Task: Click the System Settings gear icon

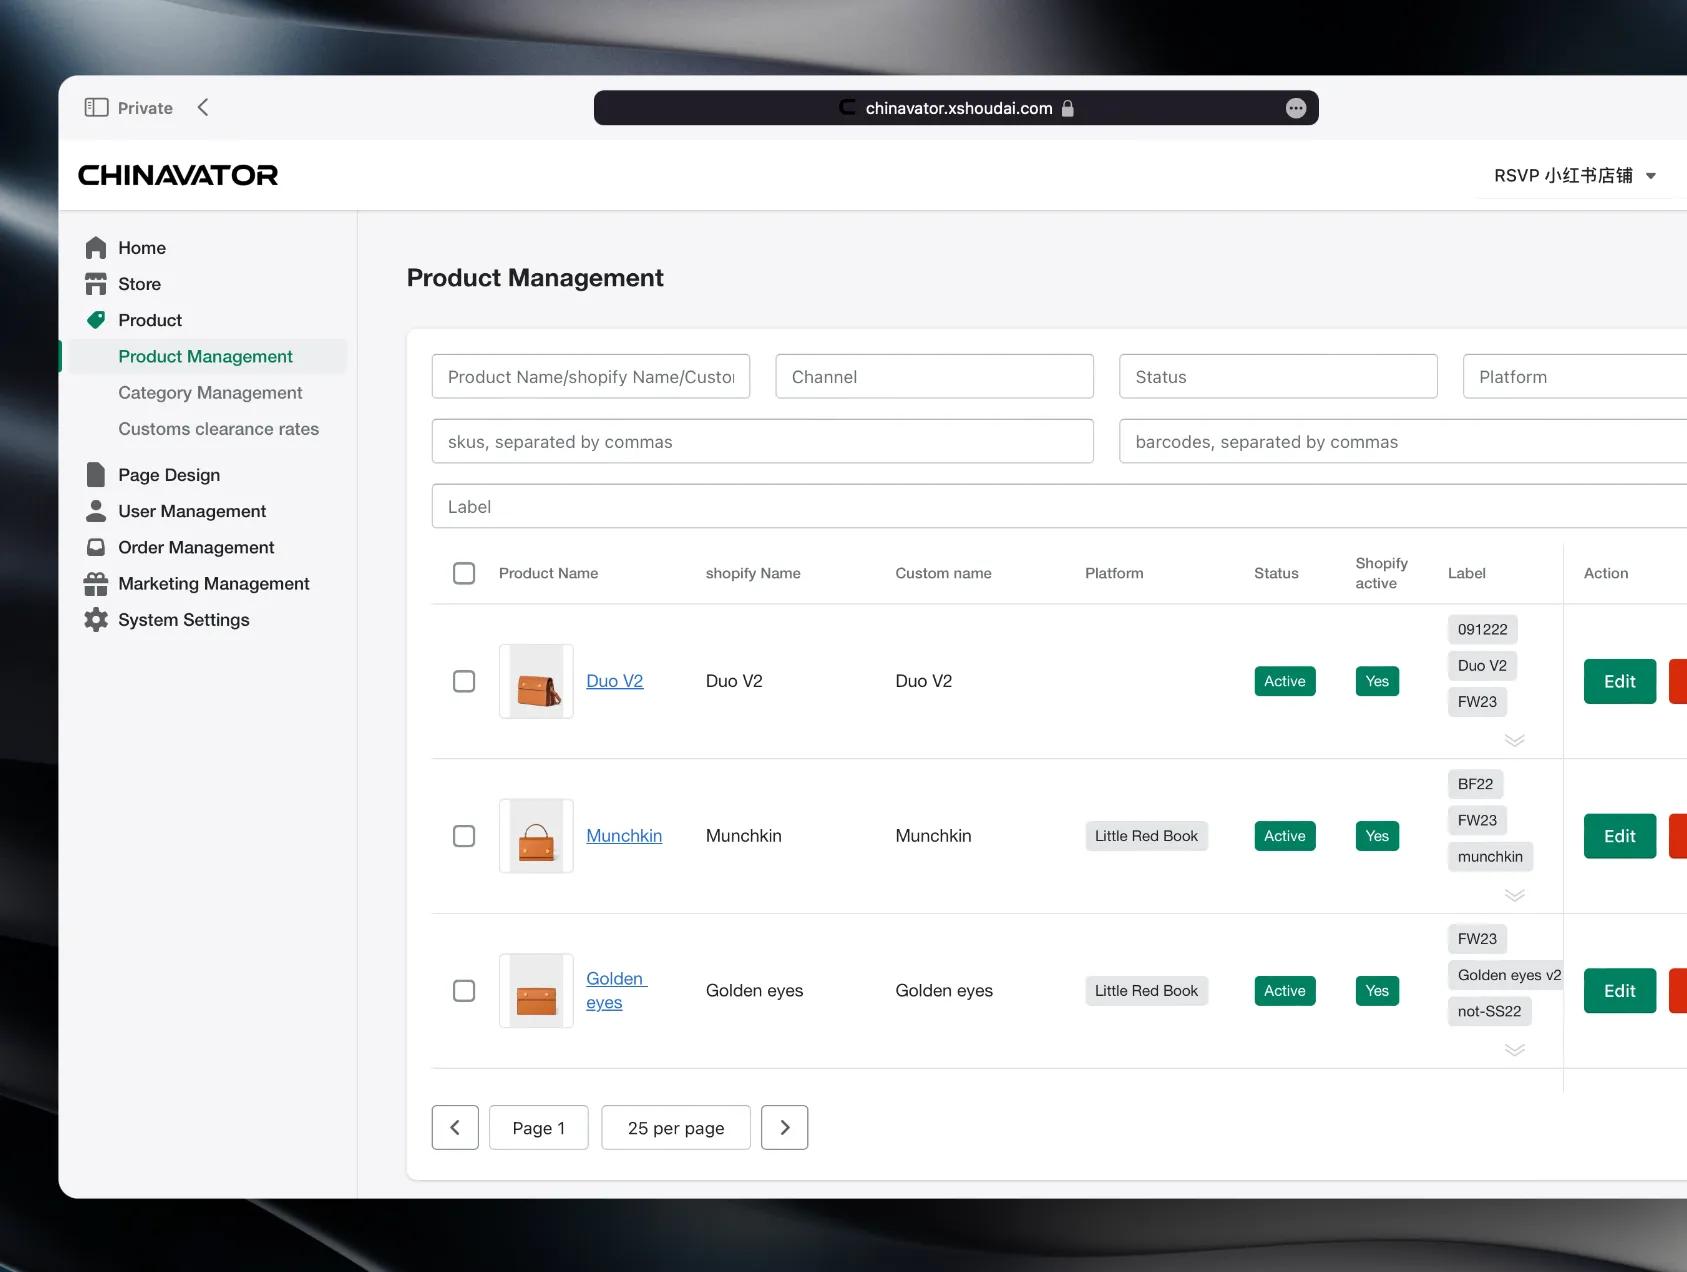Action: coord(96,620)
